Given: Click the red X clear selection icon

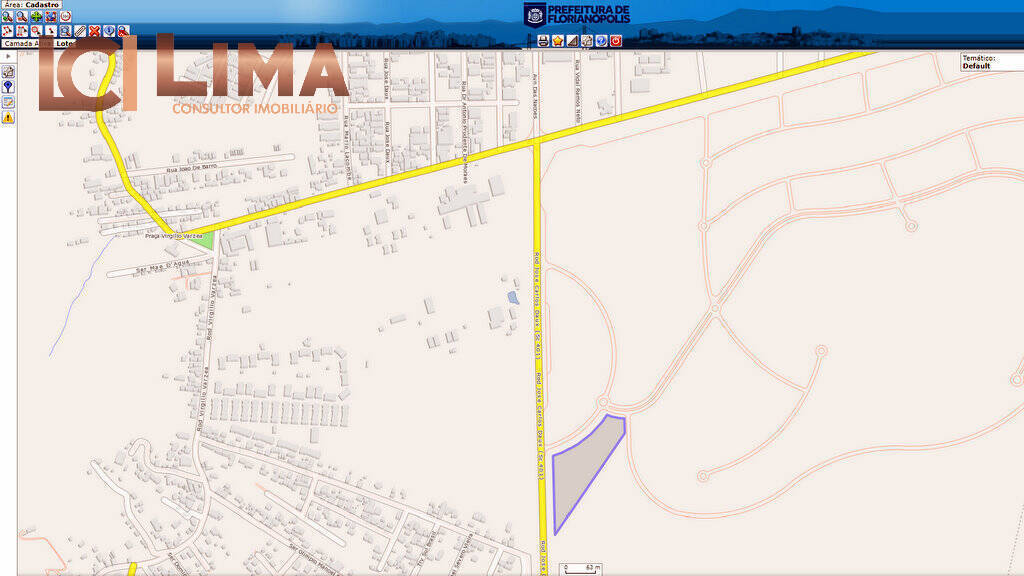Looking at the screenshot, I should (94, 31).
